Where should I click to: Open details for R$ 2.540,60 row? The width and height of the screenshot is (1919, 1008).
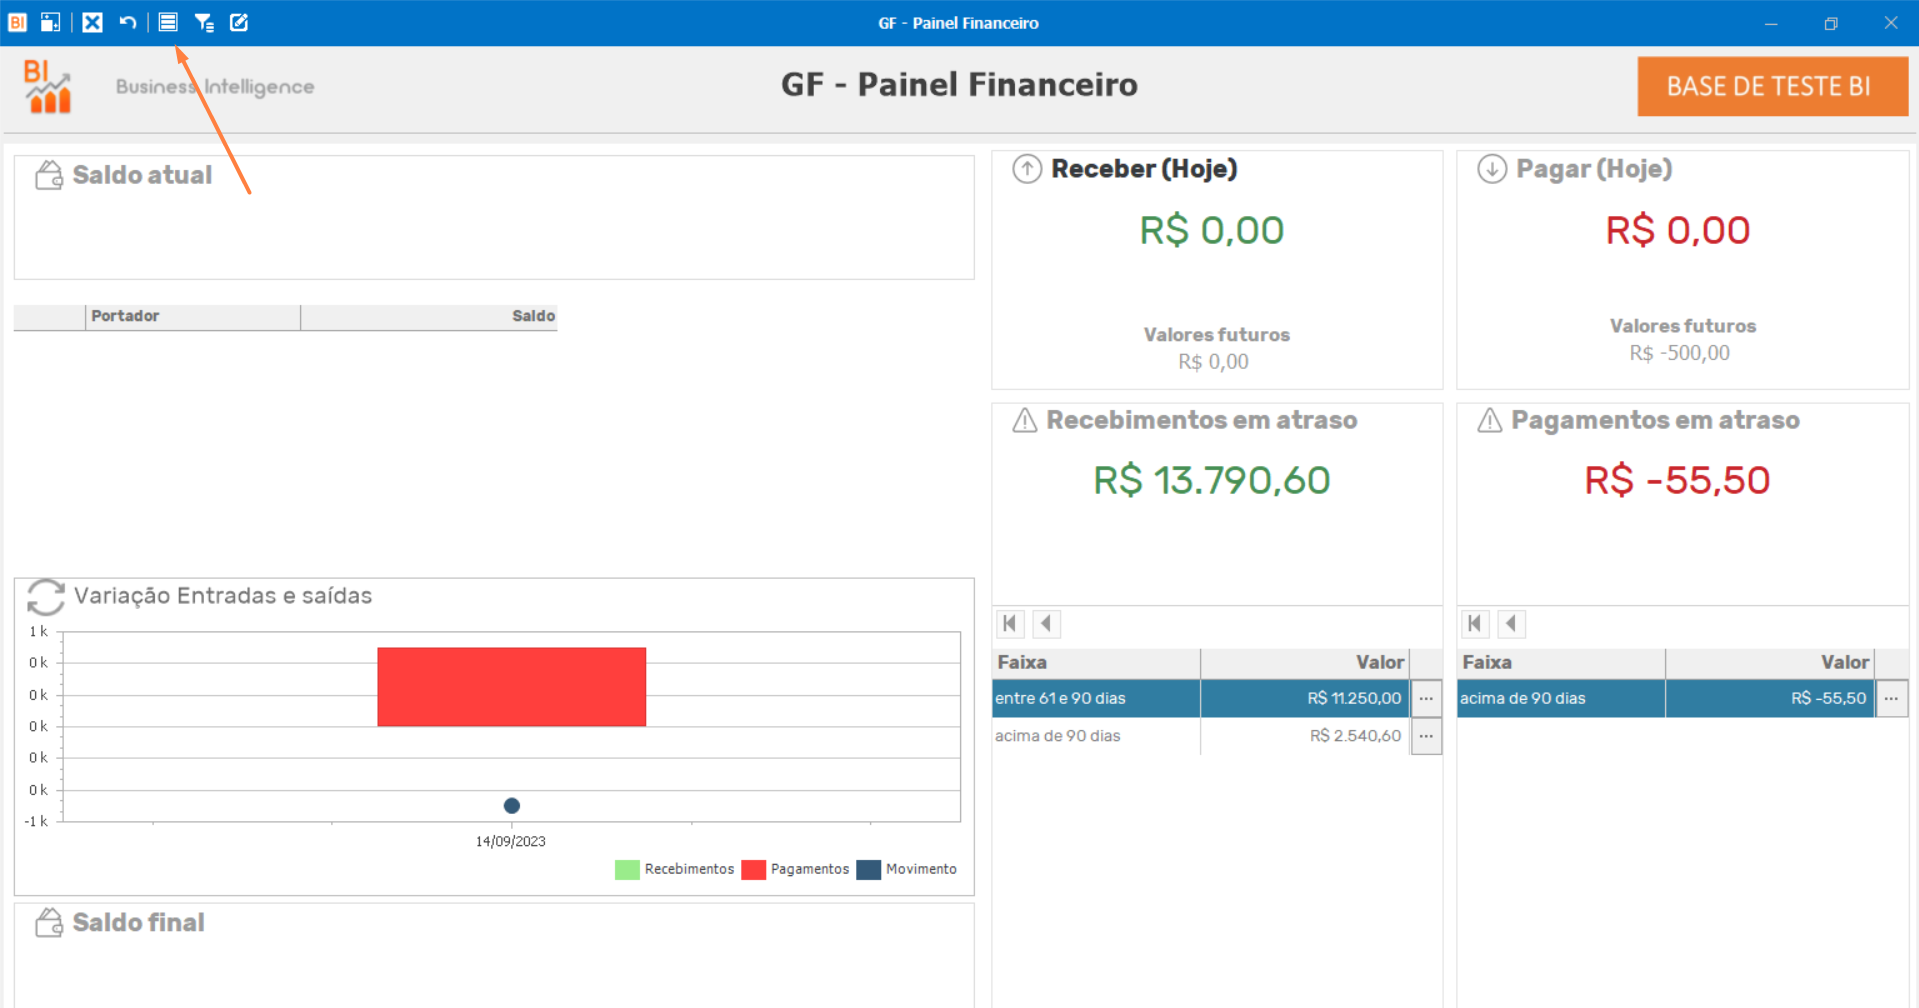pos(1426,736)
